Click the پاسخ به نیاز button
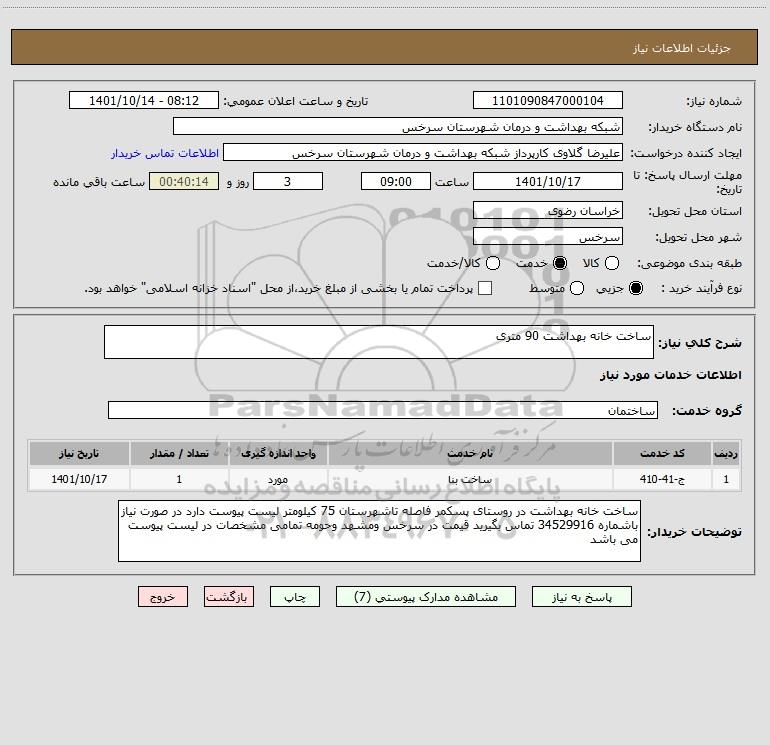The image size is (770, 745). click(x=581, y=597)
